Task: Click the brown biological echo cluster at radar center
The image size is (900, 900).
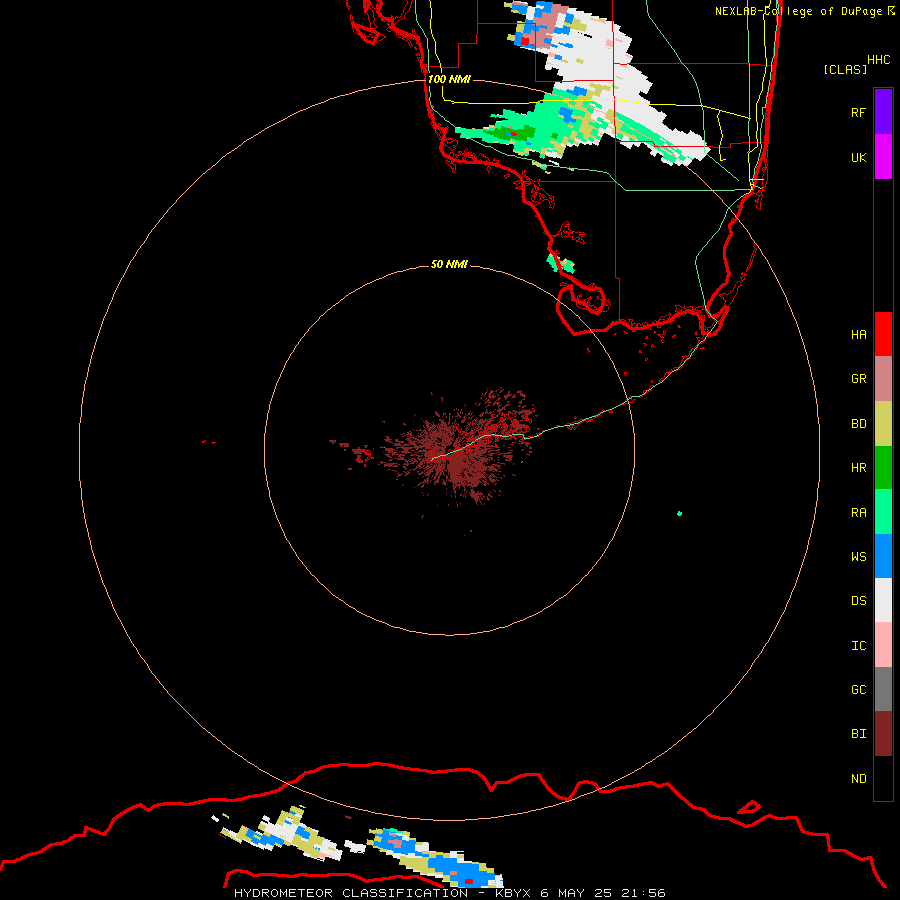Action: click(x=459, y=448)
